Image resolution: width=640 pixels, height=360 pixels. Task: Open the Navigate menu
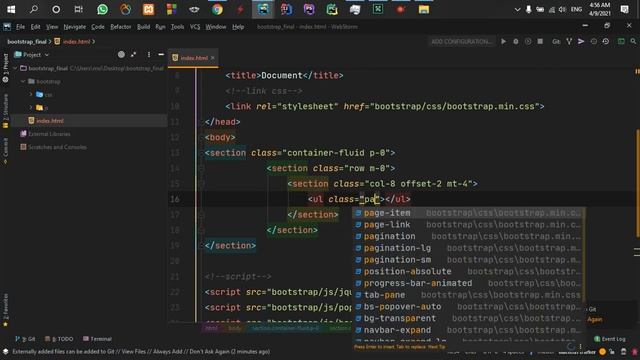[x=75, y=27]
